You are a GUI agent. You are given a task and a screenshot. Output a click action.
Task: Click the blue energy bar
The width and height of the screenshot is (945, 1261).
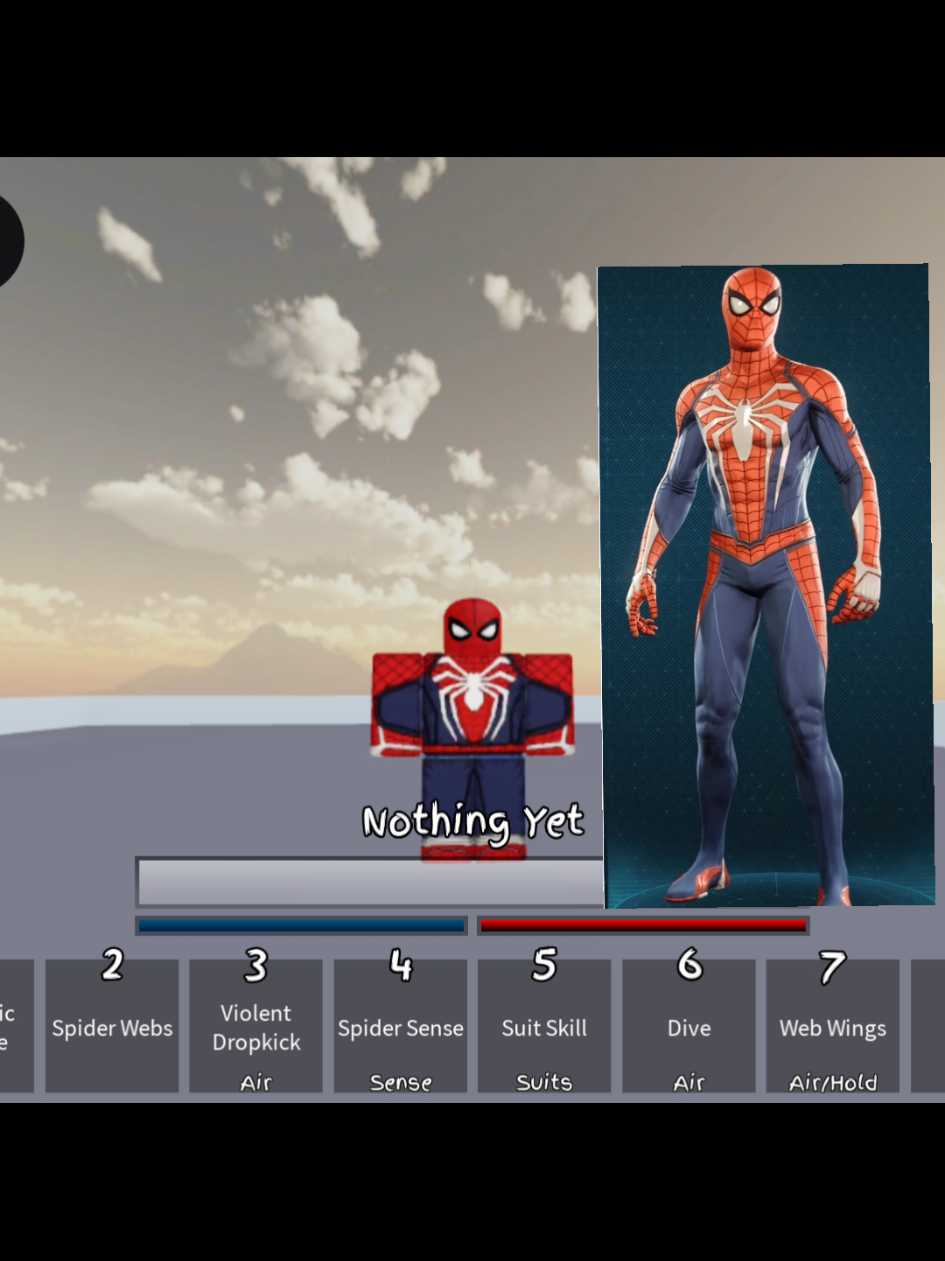301,926
